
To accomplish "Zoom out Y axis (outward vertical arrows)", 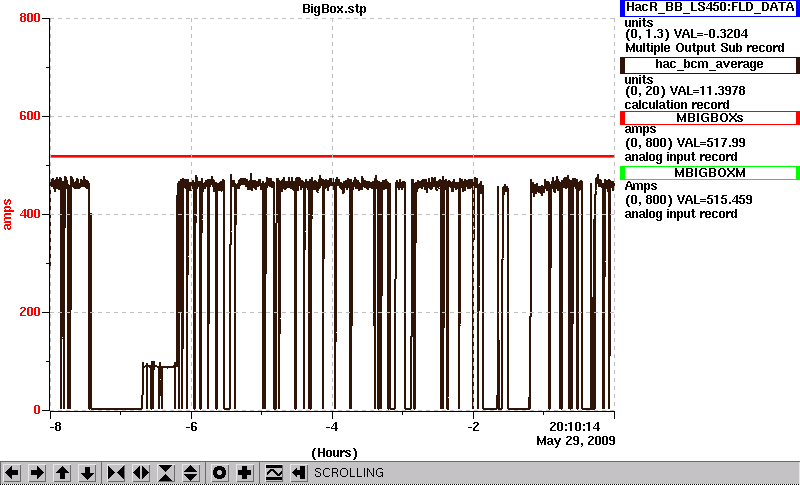I will pyautogui.click(x=191, y=473).
